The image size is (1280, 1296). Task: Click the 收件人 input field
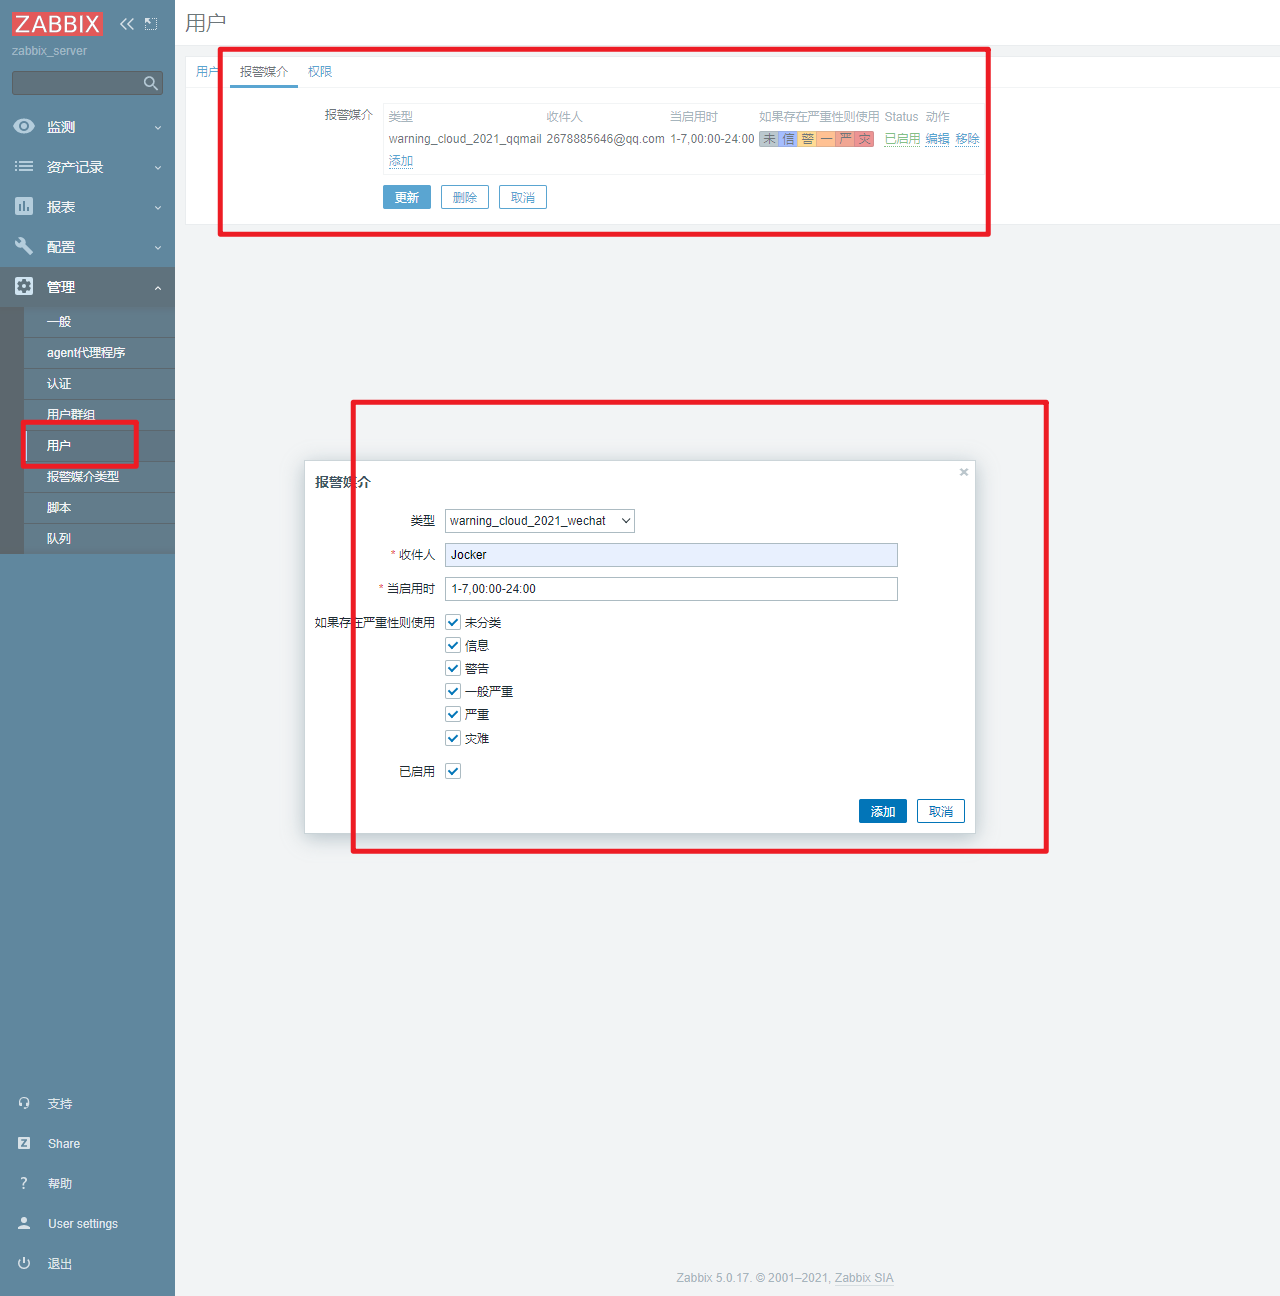tap(671, 555)
